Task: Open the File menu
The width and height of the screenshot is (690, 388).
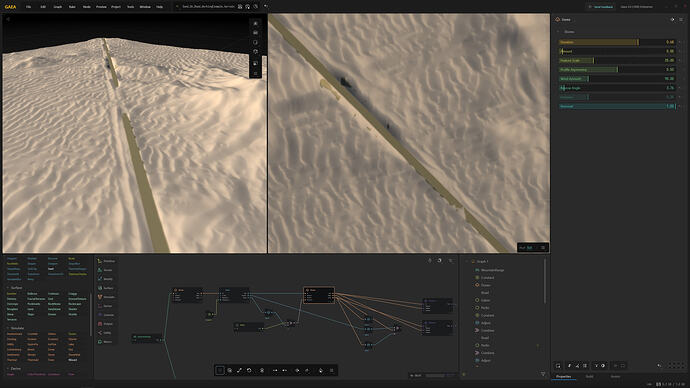Action: coord(28,7)
